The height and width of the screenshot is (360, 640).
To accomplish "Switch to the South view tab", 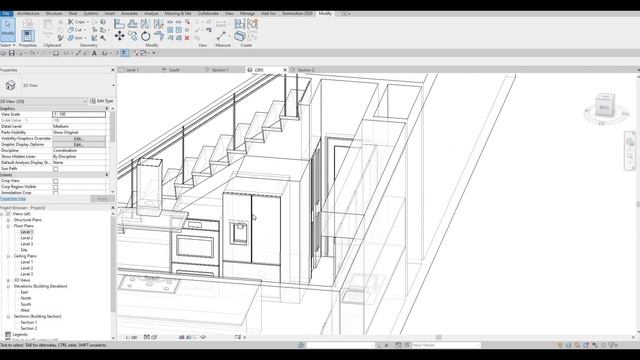I will pos(174,70).
